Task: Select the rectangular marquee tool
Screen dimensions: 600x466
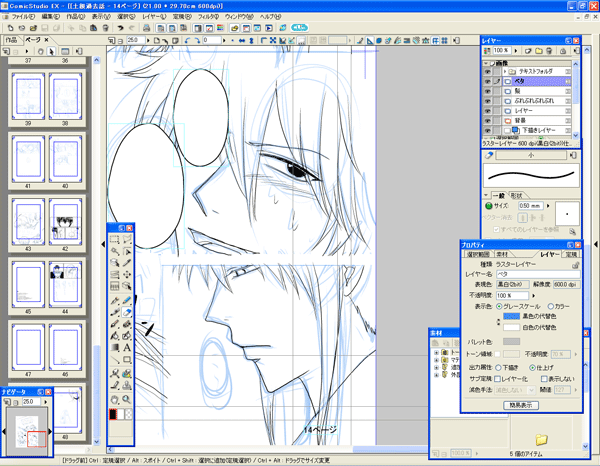Action: tap(115, 240)
